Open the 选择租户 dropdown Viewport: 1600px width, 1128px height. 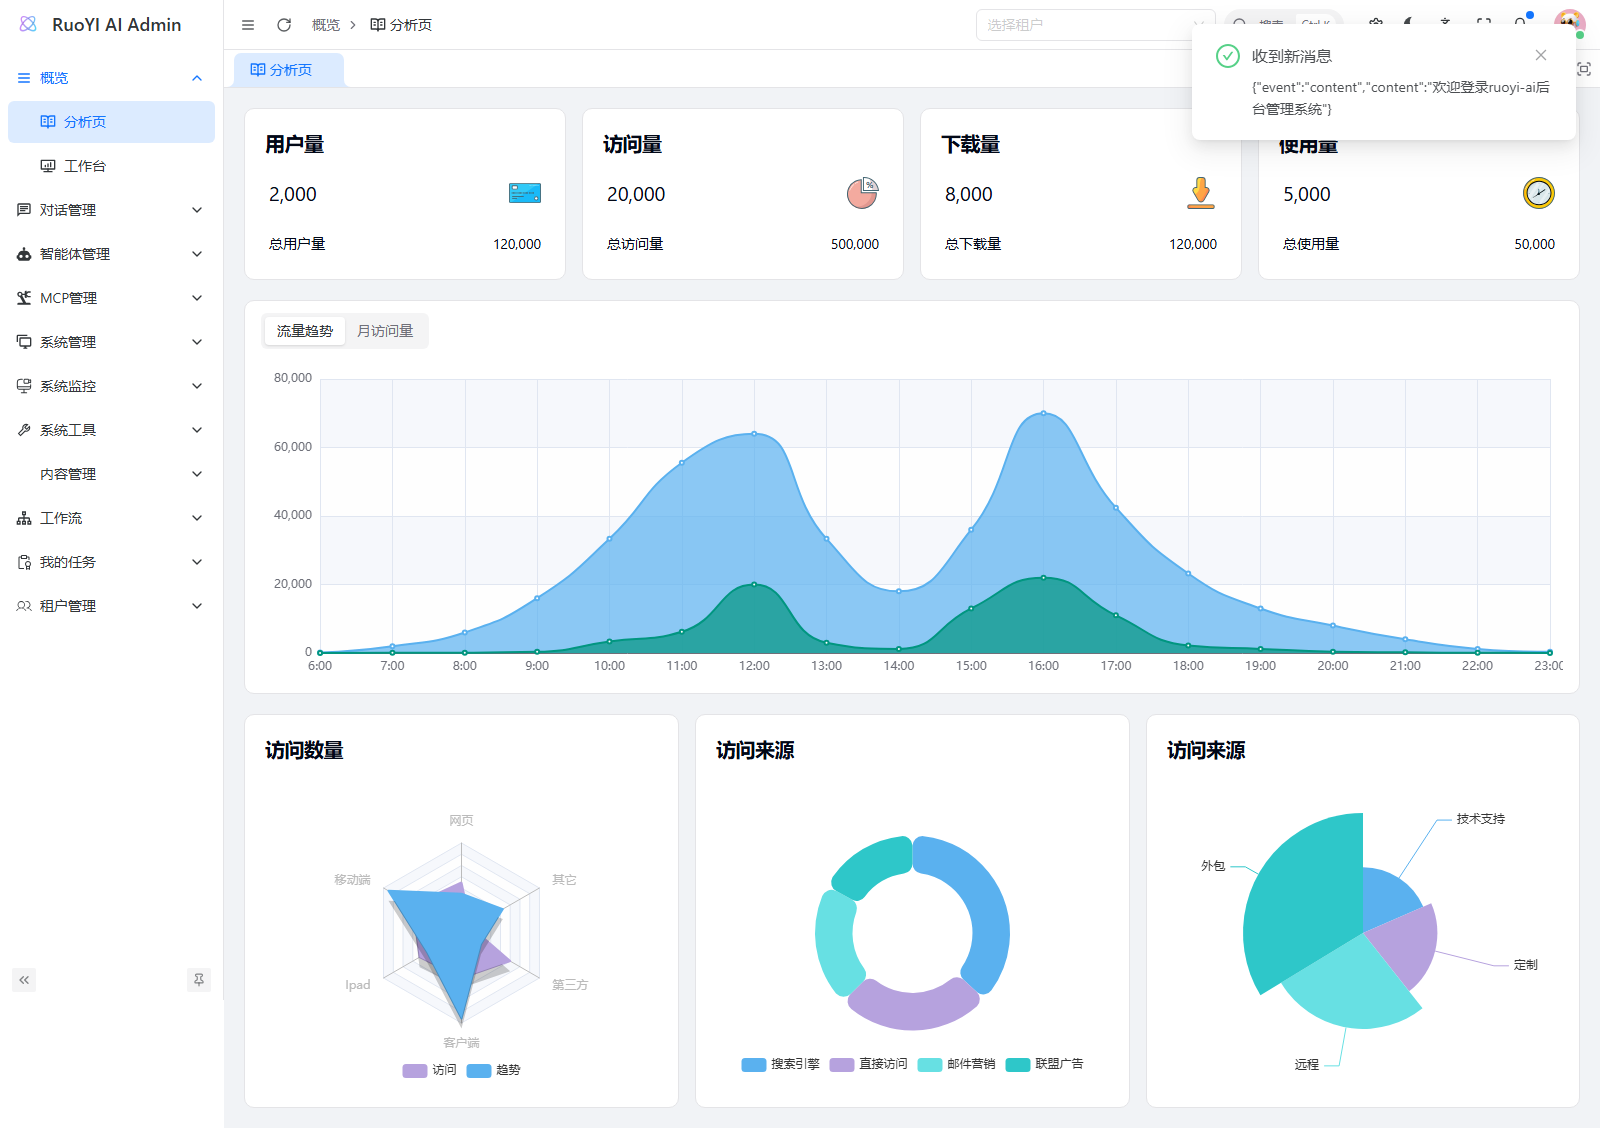pos(1095,25)
